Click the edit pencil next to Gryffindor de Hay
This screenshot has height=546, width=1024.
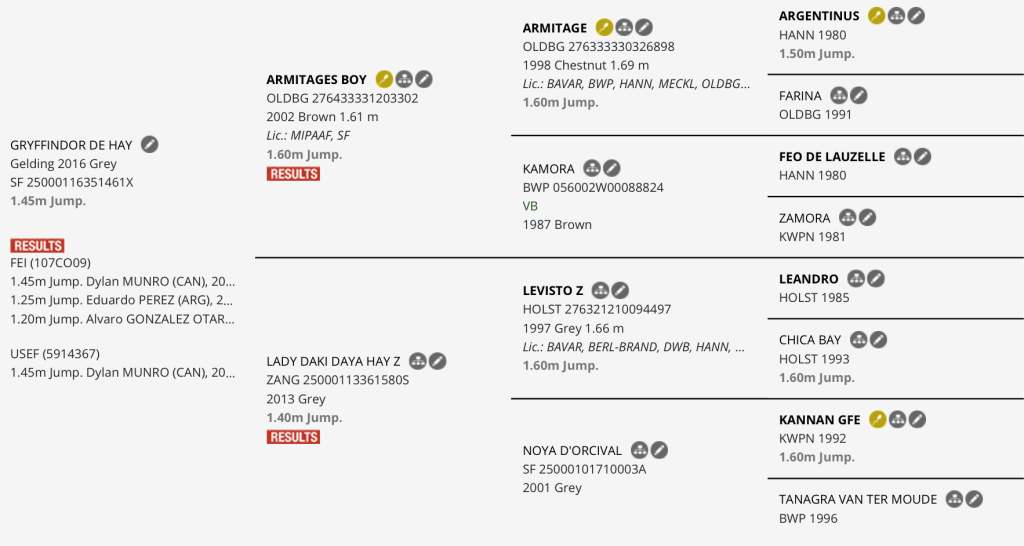150,145
